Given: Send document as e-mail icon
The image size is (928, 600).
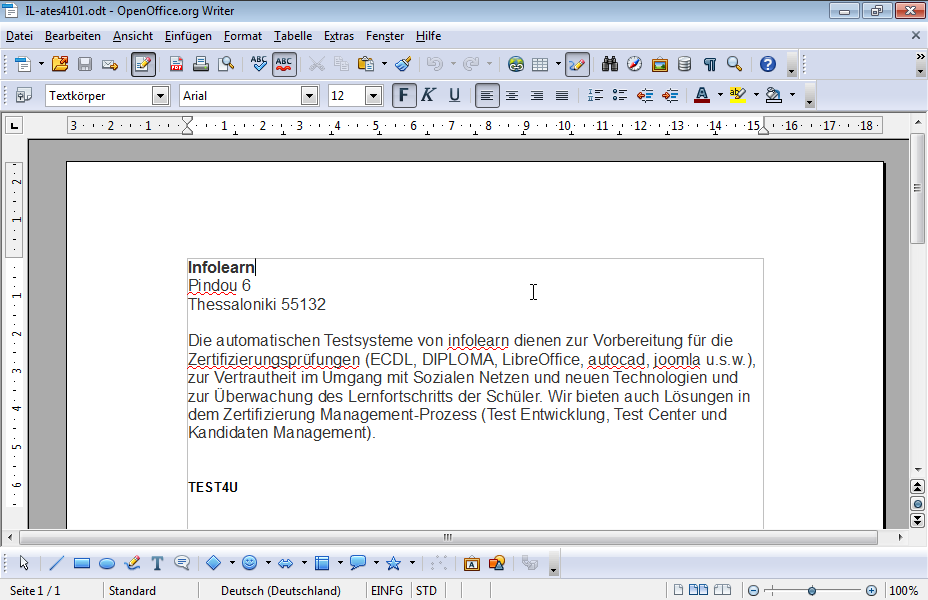Looking at the screenshot, I should coord(110,64).
